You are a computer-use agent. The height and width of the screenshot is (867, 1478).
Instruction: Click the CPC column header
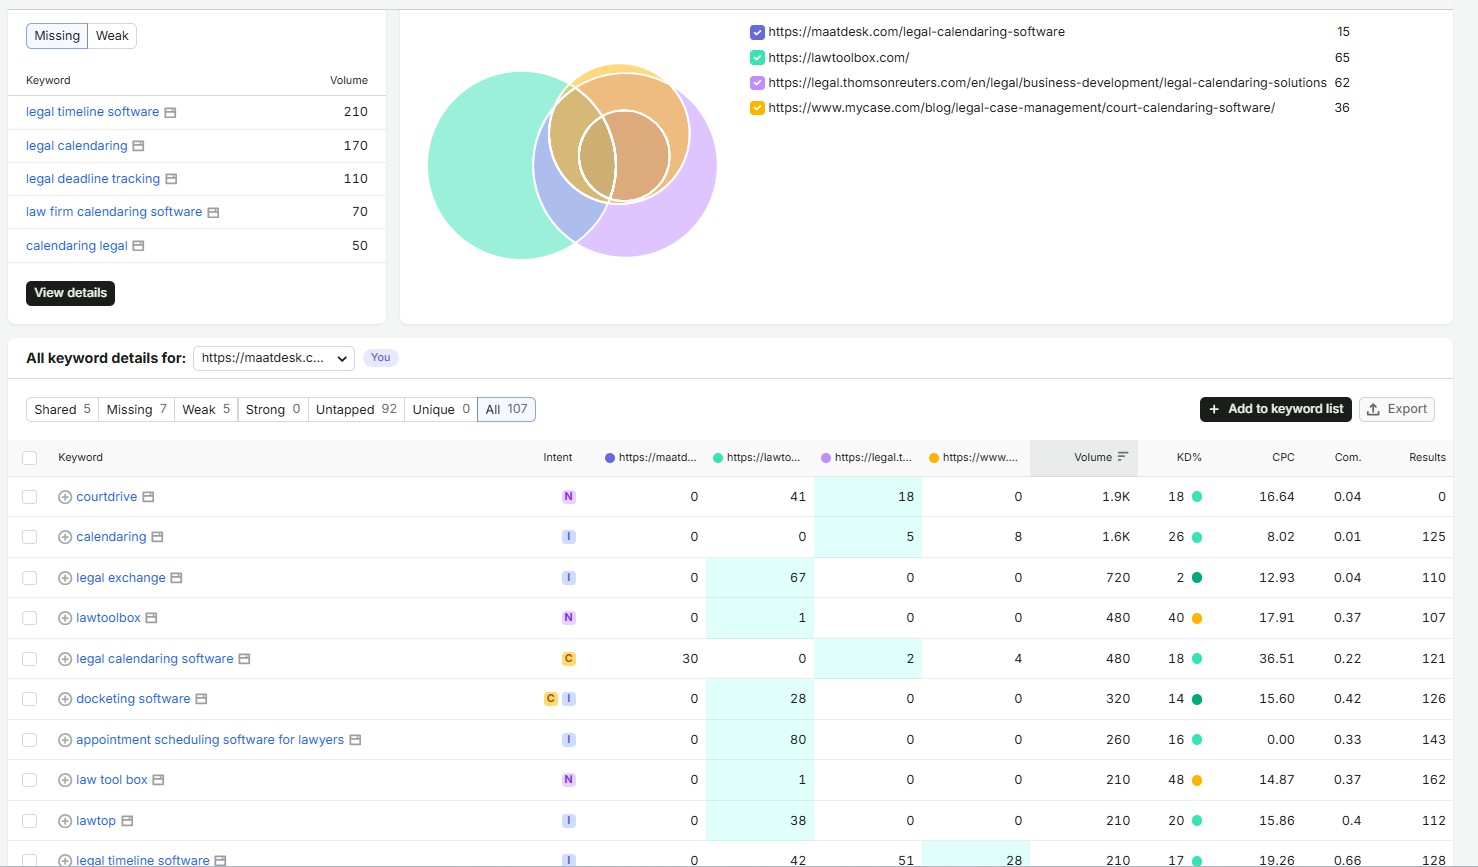click(1283, 457)
